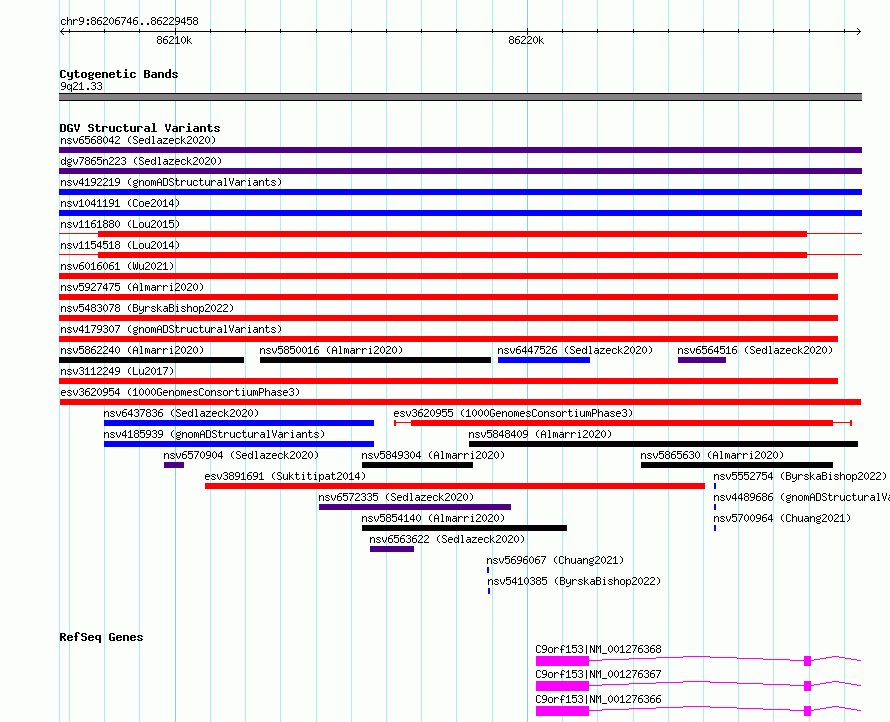This screenshot has height=722, width=890.
Task: Select nsv5552754 (ByrskaBishop2022) label
Action: [x=800, y=476]
